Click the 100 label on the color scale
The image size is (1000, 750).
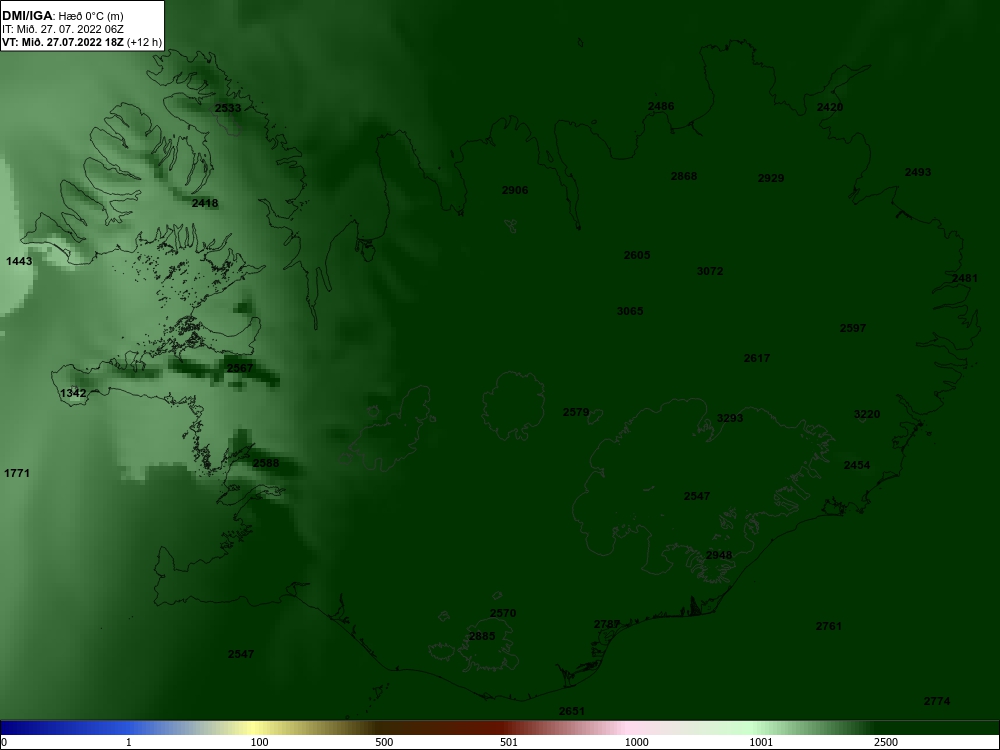click(x=260, y=742)
